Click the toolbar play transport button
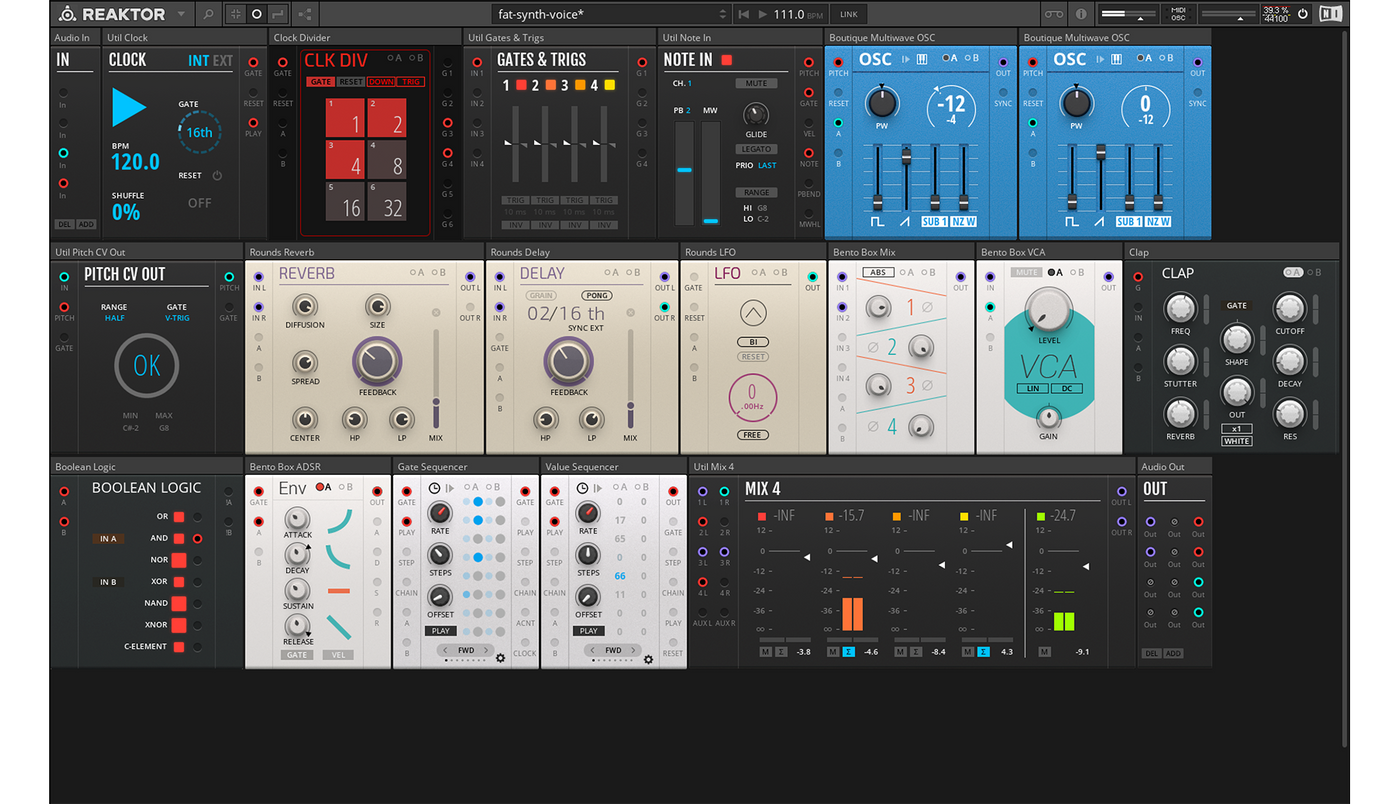This screenshot has width=1400, height=804. click(763, 14)
